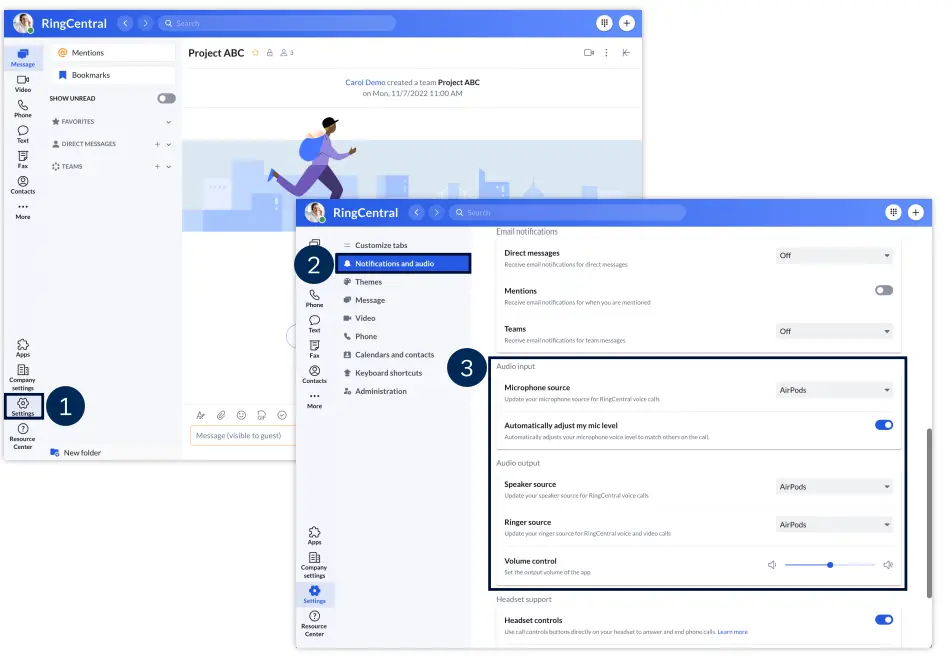Toggle the SHOW UNREAD switch
950x667 pixels.
click(166, 98)
